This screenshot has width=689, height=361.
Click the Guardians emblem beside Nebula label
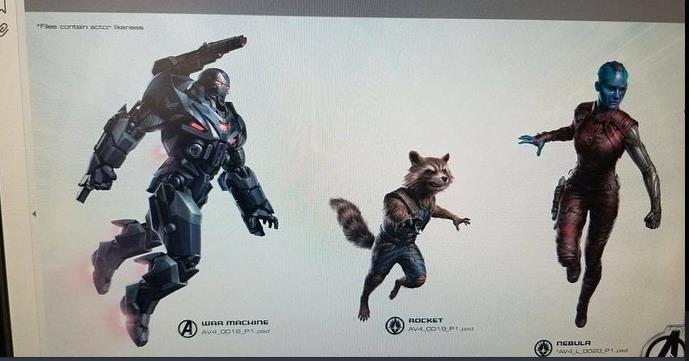543,348
